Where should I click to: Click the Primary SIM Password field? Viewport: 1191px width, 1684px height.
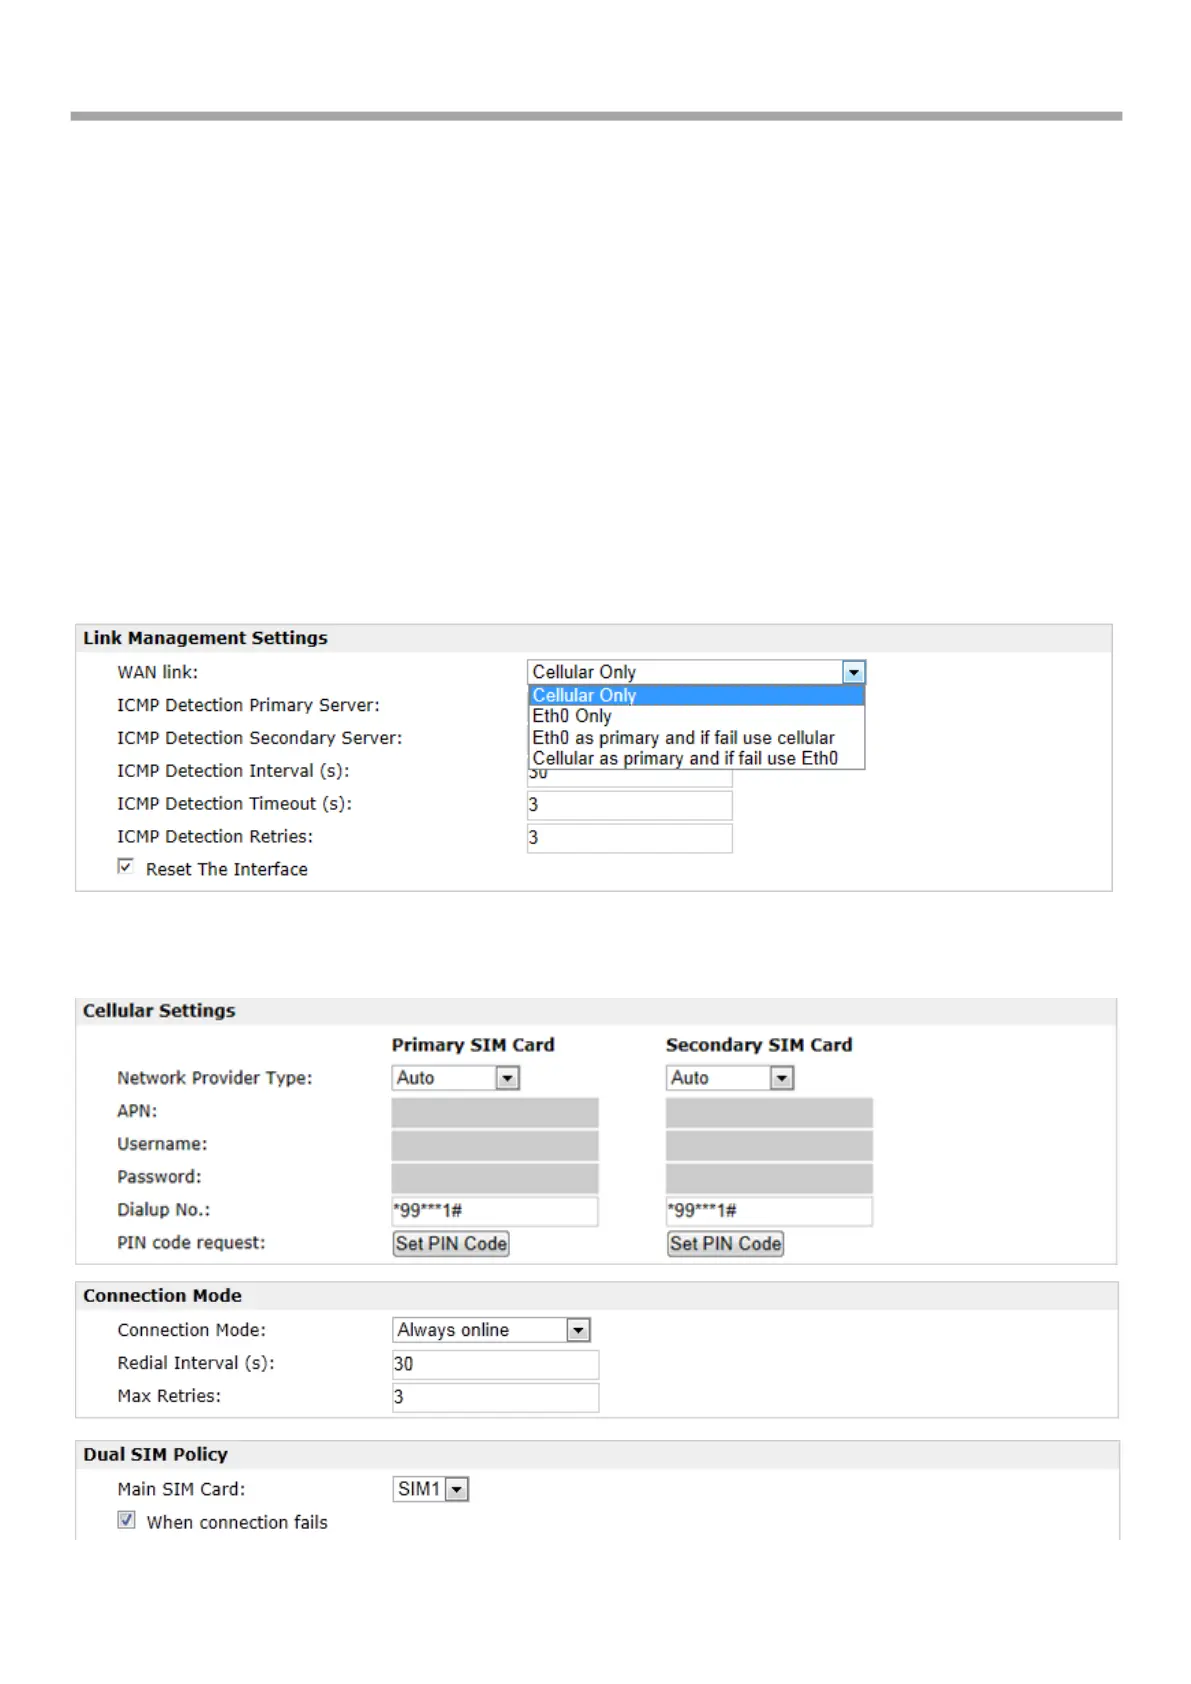[x=495, y=1178]
